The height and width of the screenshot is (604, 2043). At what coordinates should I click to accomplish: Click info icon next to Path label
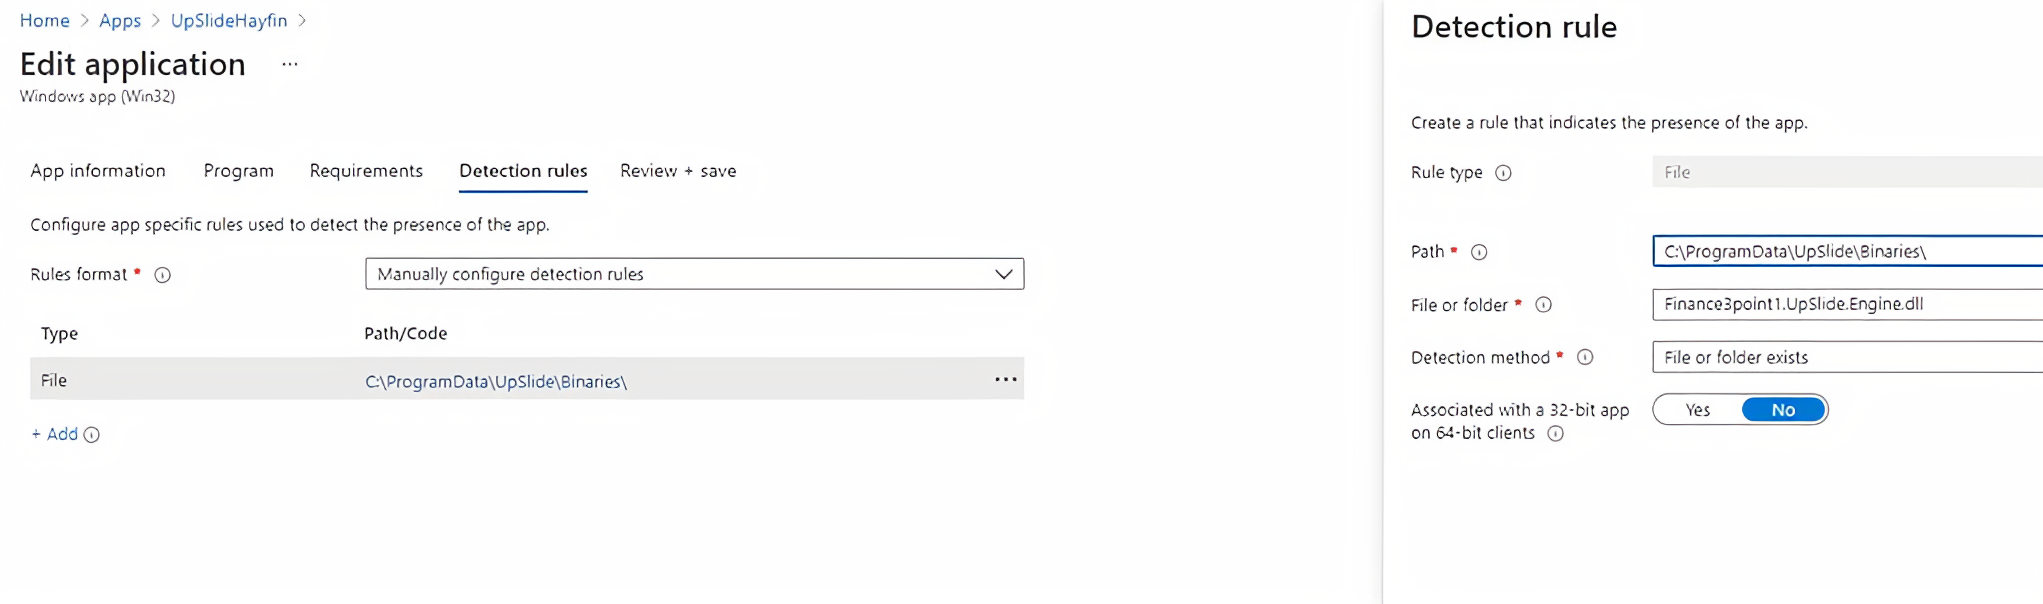point(1479,252)
